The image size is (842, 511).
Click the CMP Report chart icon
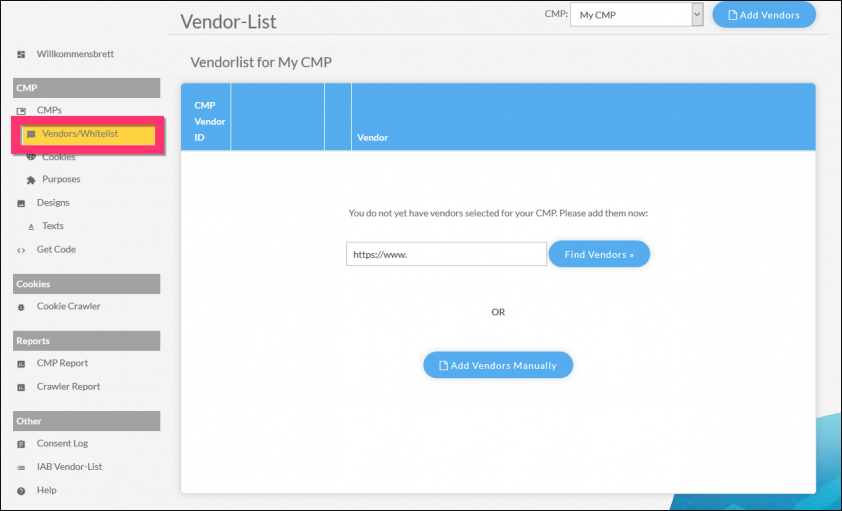21,364
